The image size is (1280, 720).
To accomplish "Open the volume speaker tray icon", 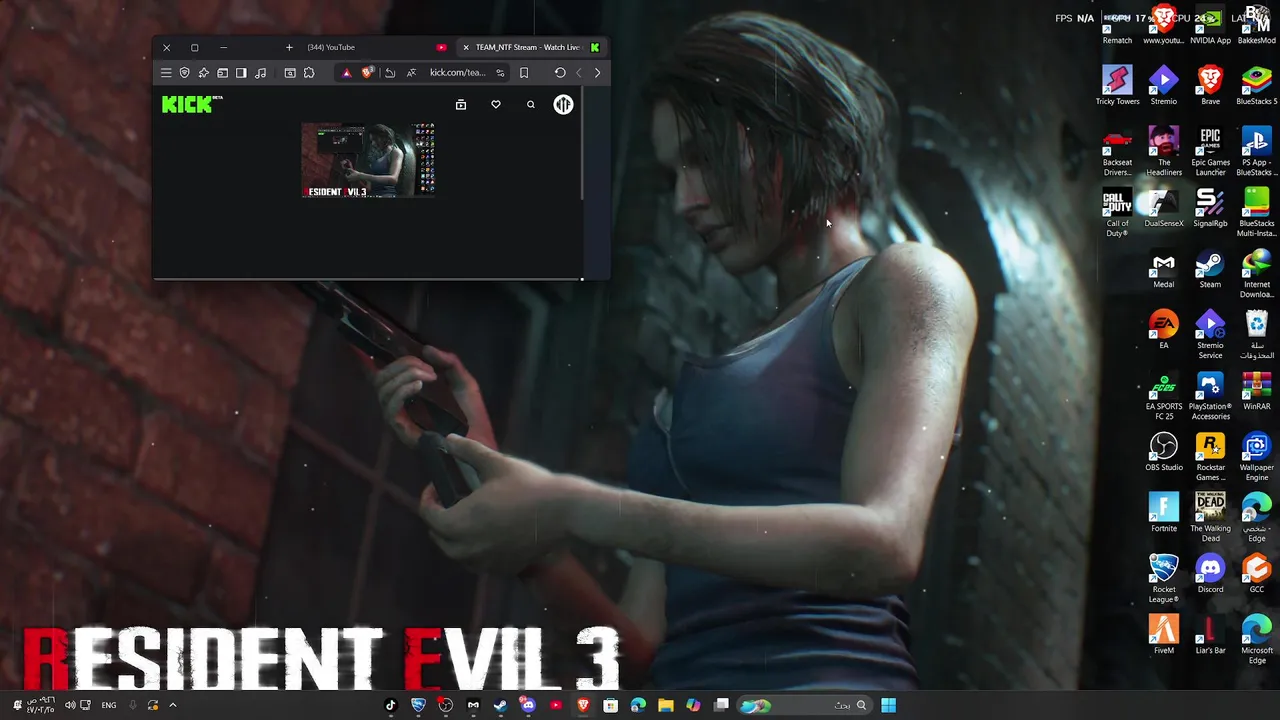I will click(x=70, y=705).
